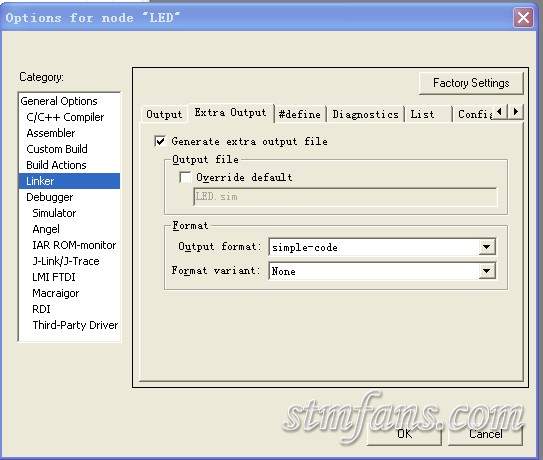
Task: Switch to the Output tab
Action: (164, 114)
